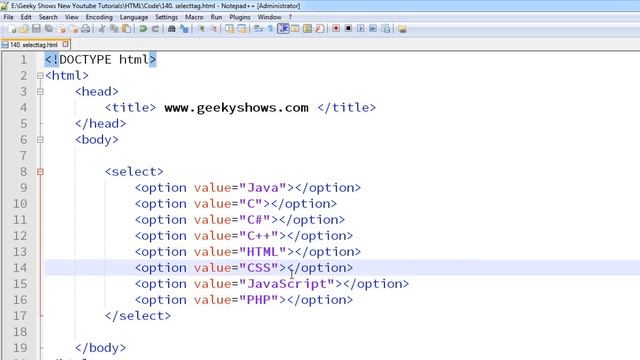Show the Document Map panel icon
This screenshot has width=640, height=360.
pyautogui.click(x=307, y=29)
